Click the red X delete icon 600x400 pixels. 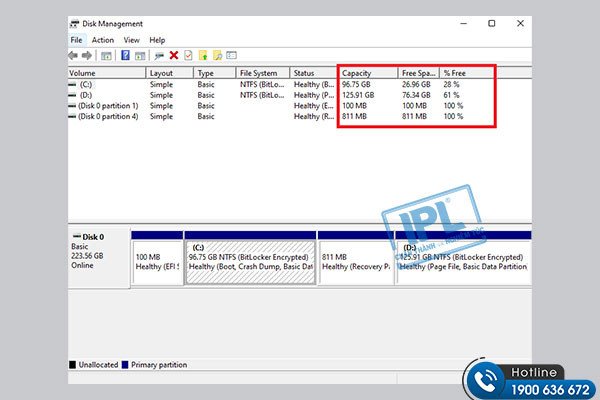174,56
